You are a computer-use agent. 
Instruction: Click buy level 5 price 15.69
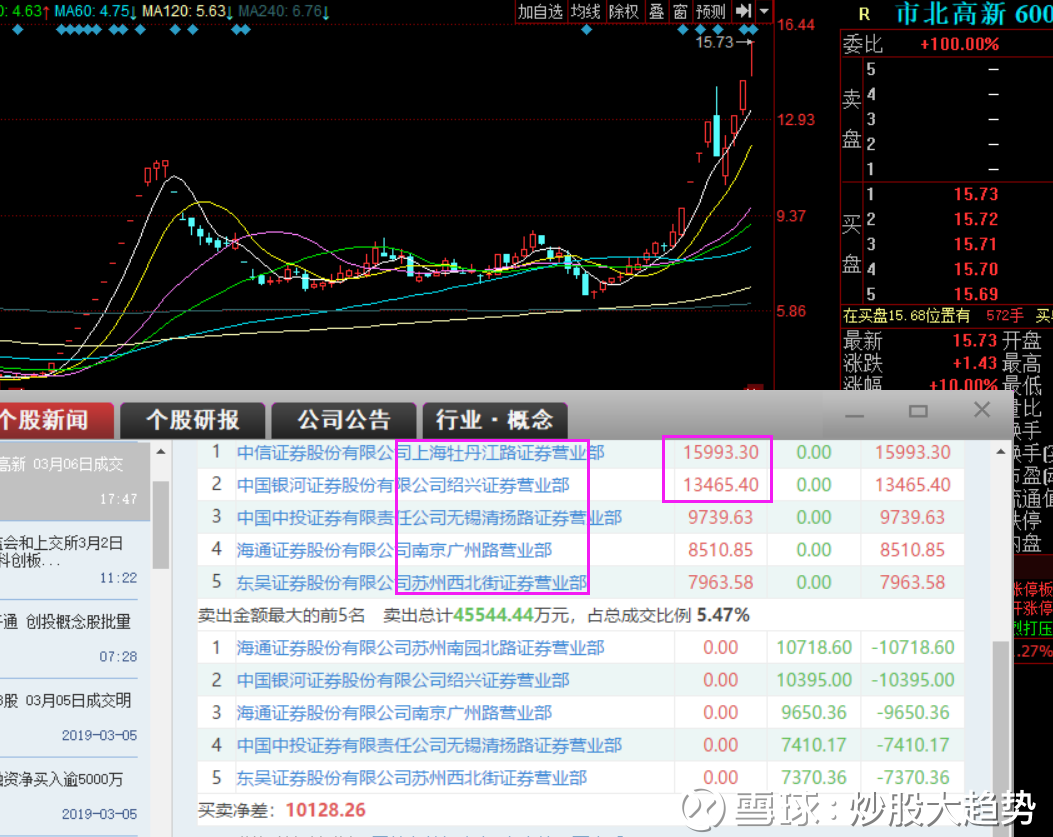(x=976, y=294)
